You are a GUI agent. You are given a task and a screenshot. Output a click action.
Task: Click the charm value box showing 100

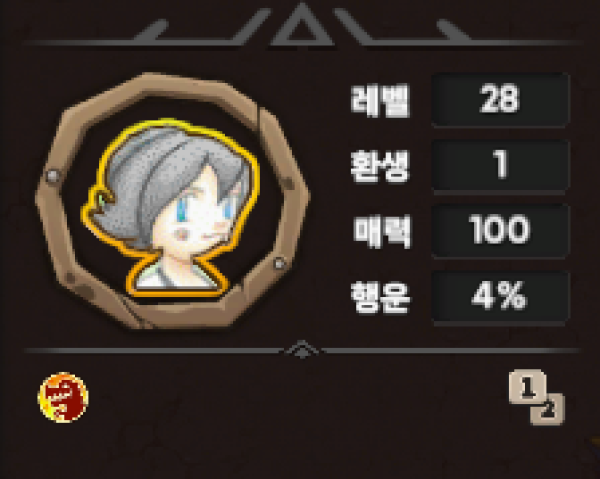point(500,231)
